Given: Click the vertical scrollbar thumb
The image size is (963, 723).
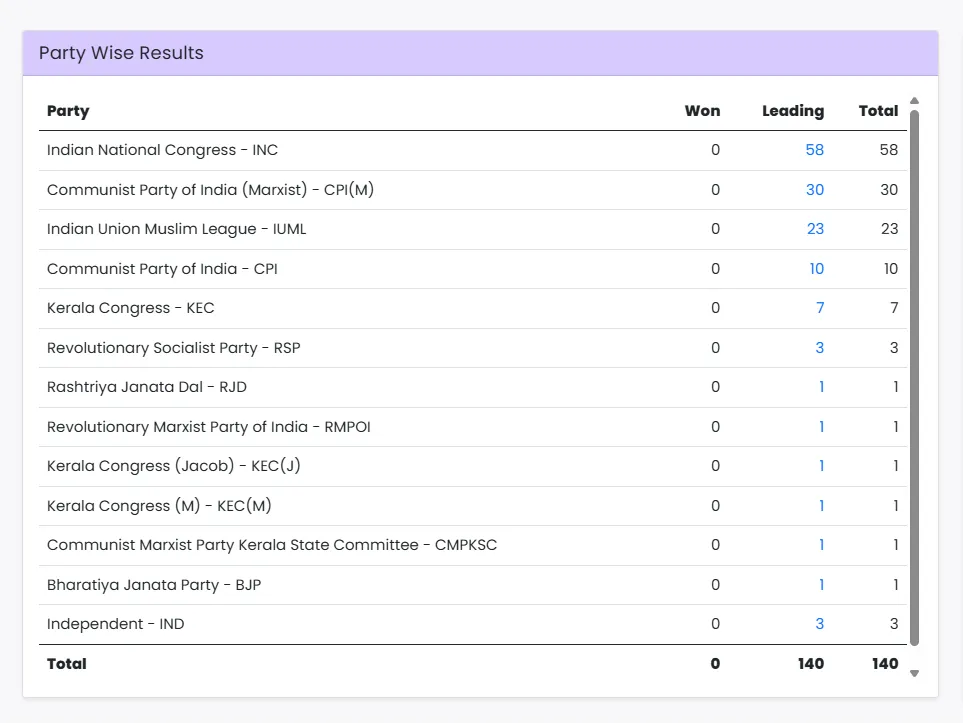Looking at the screenshot, I should coord(914,378).
